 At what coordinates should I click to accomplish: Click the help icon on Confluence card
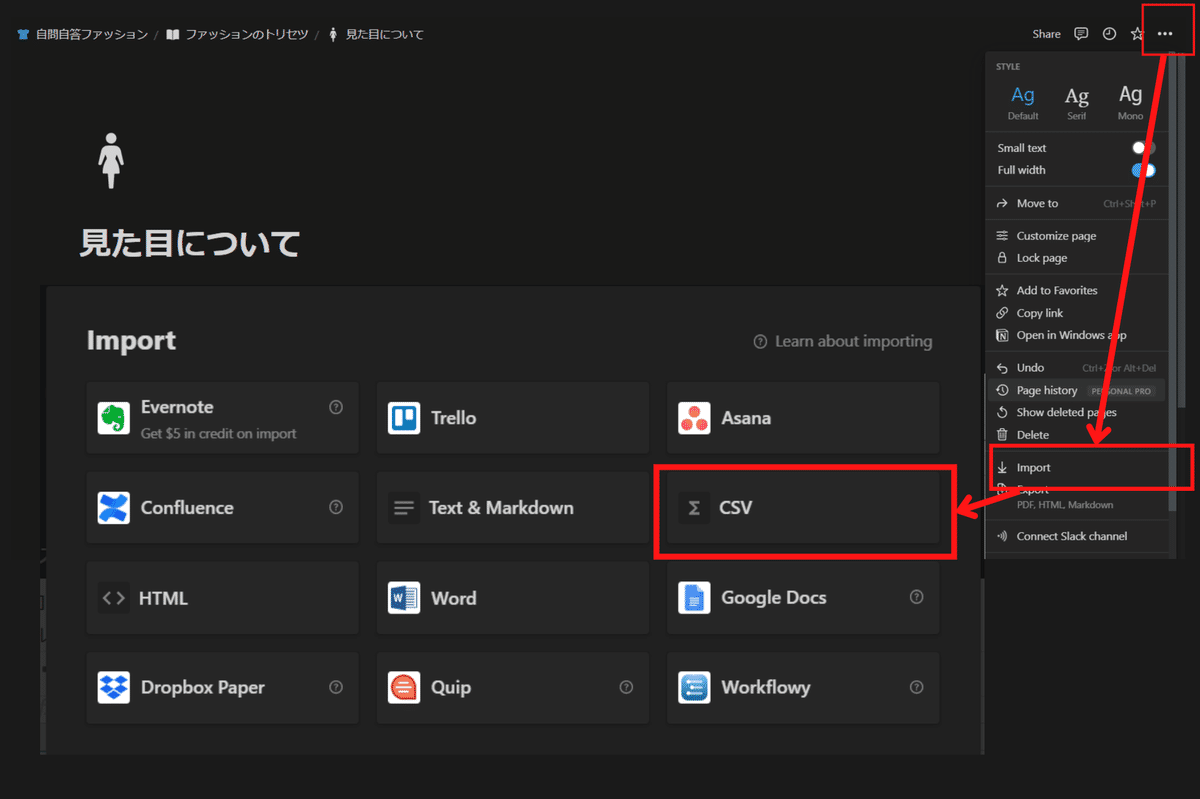(x=336, y=507)
